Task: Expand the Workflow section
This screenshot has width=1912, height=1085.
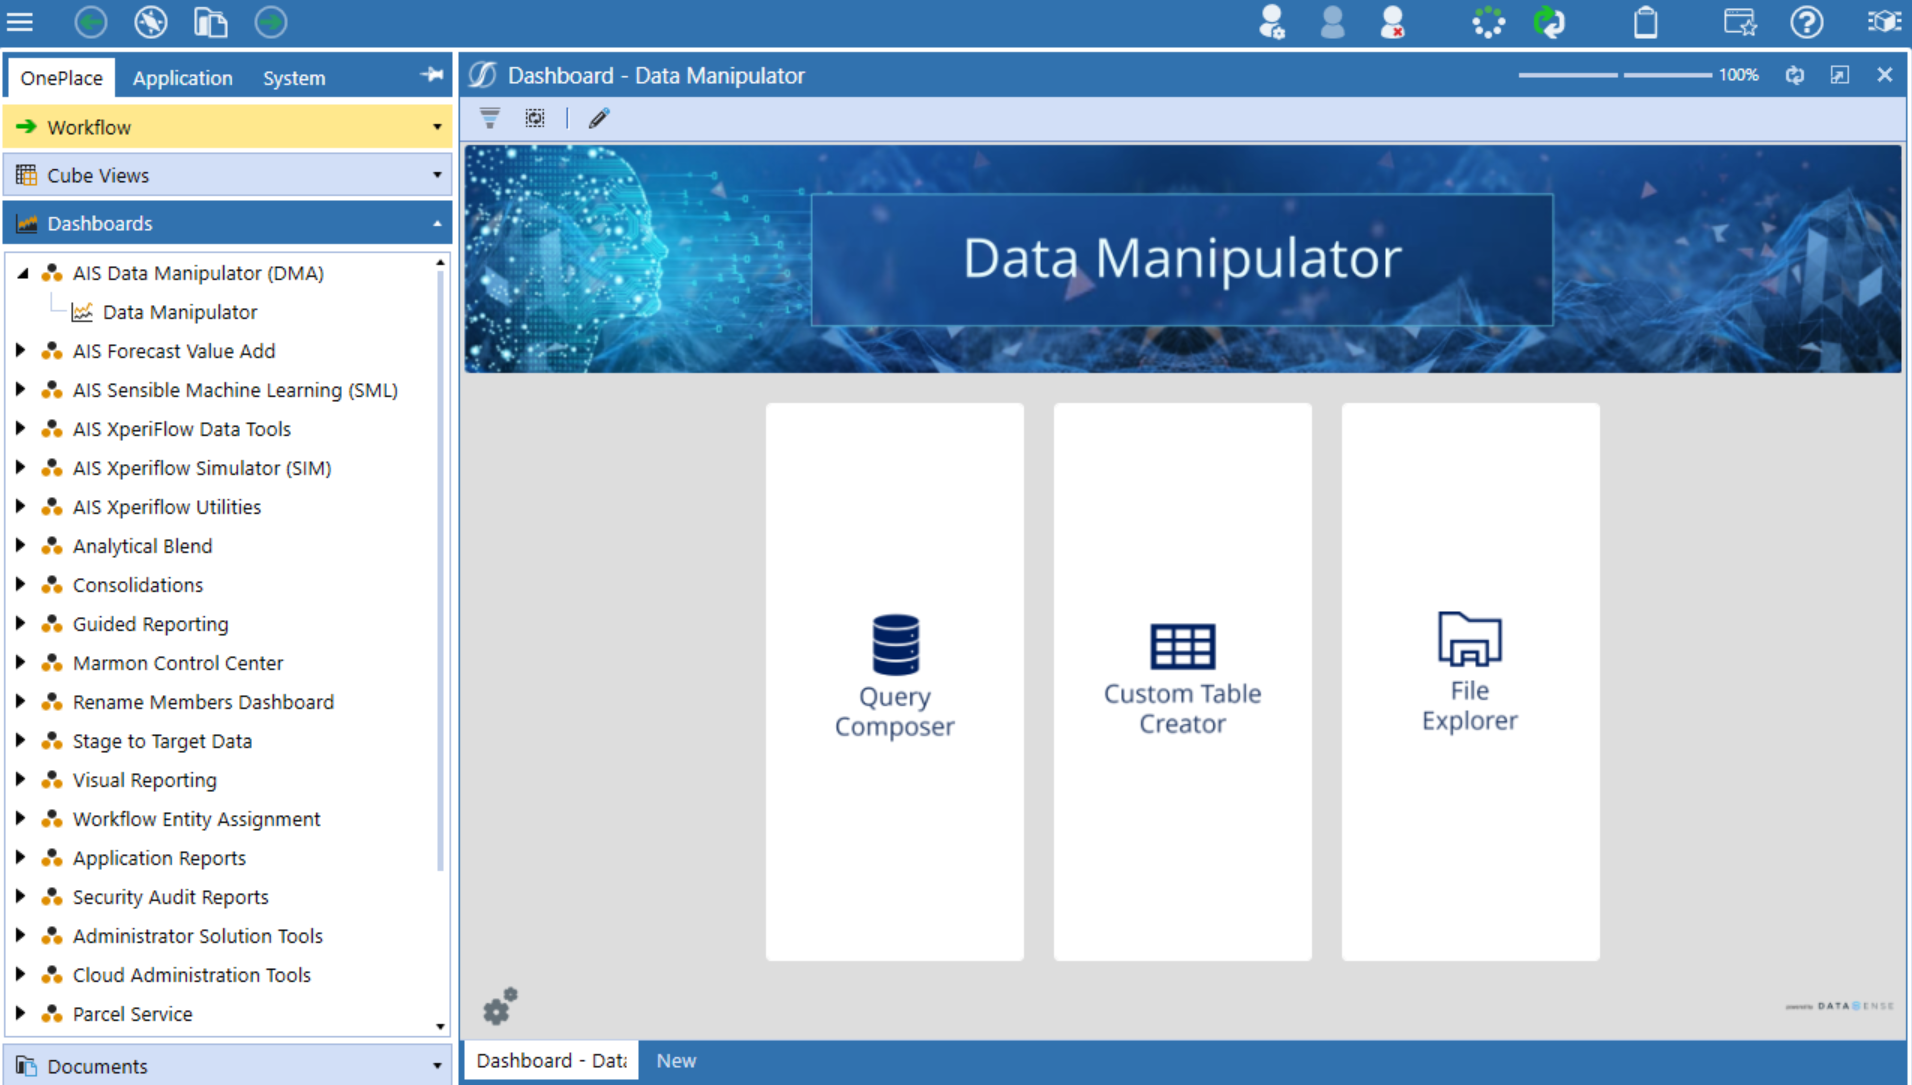Action: (228, 127)
